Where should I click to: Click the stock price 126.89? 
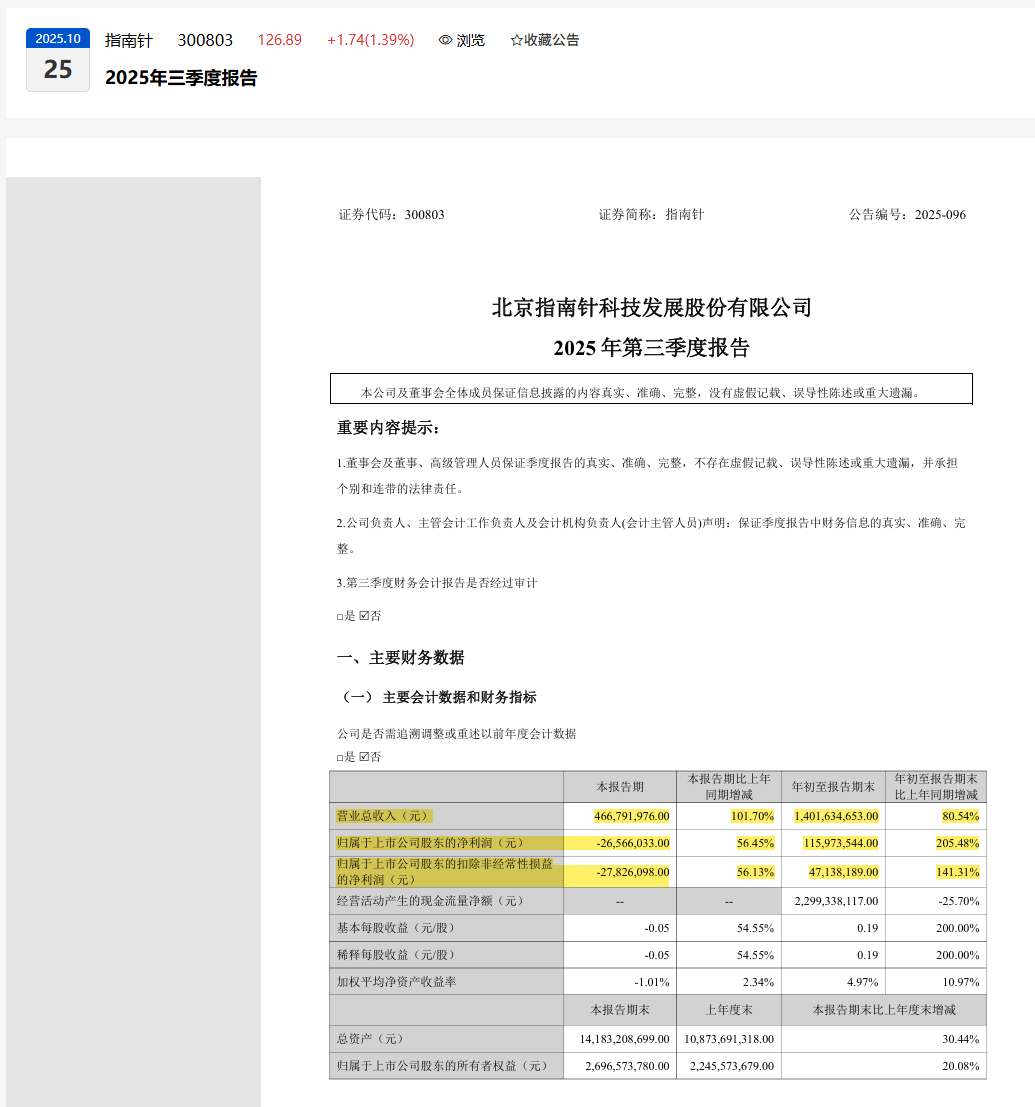coord(280,40)
